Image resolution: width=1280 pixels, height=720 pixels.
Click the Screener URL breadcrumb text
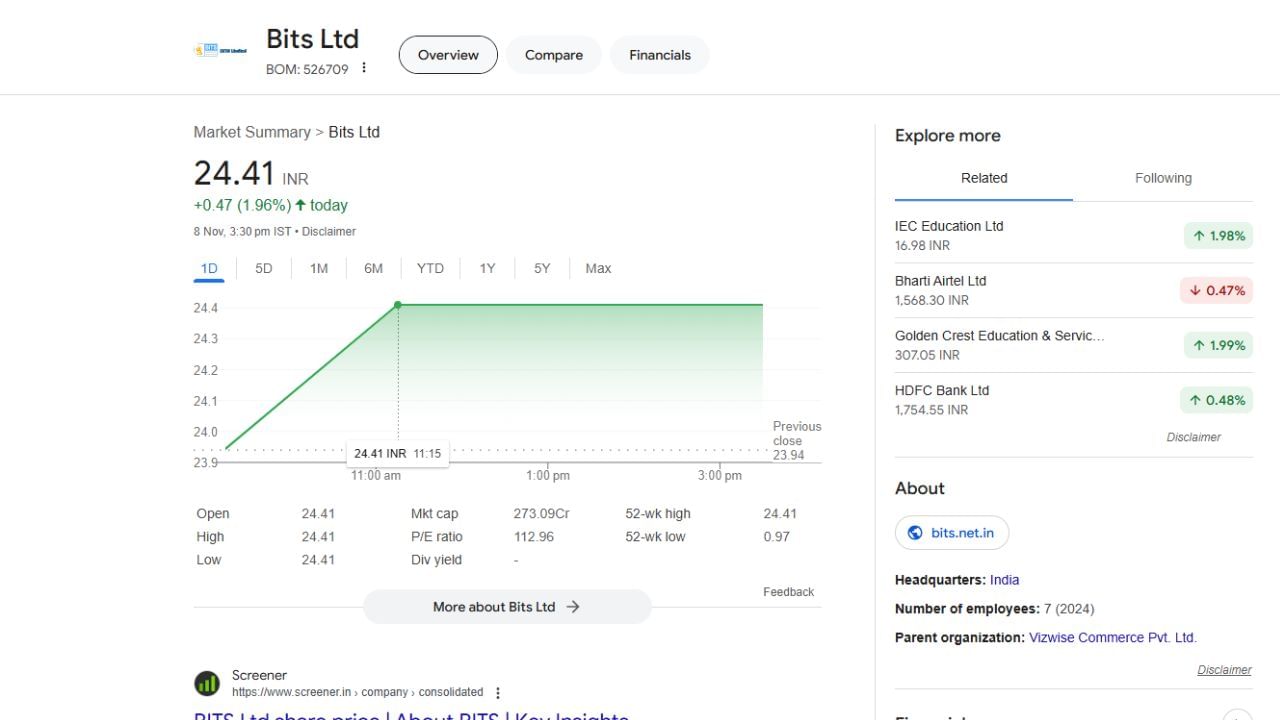click(x=357, y=692)
